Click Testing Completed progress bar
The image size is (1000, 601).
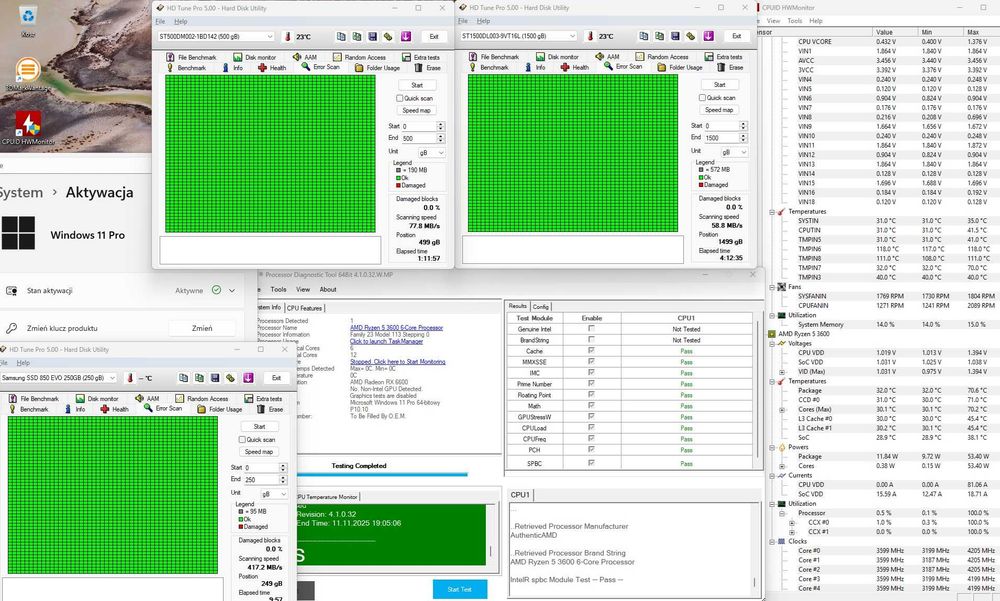[x=383, y=474]
